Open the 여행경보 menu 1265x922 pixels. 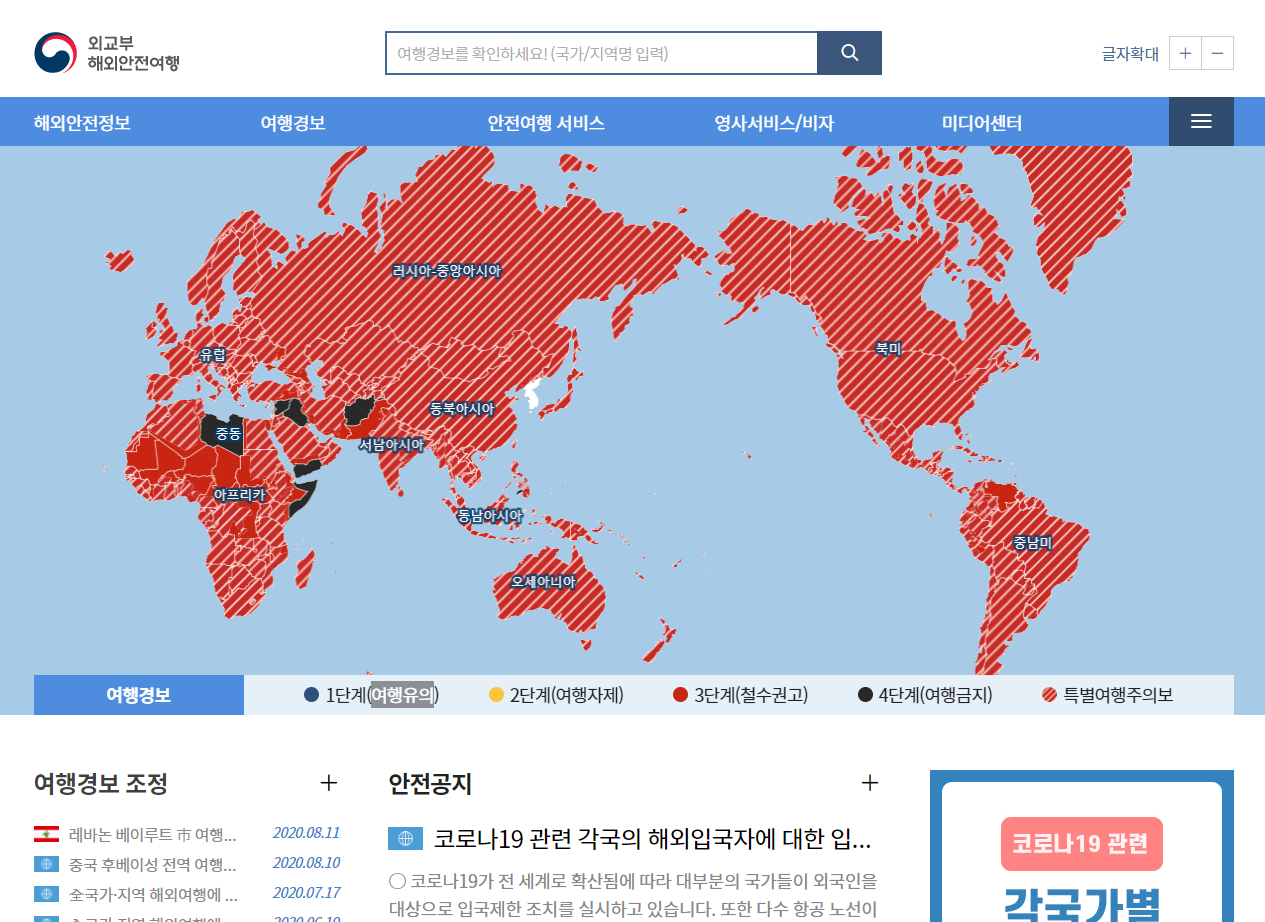293,123
